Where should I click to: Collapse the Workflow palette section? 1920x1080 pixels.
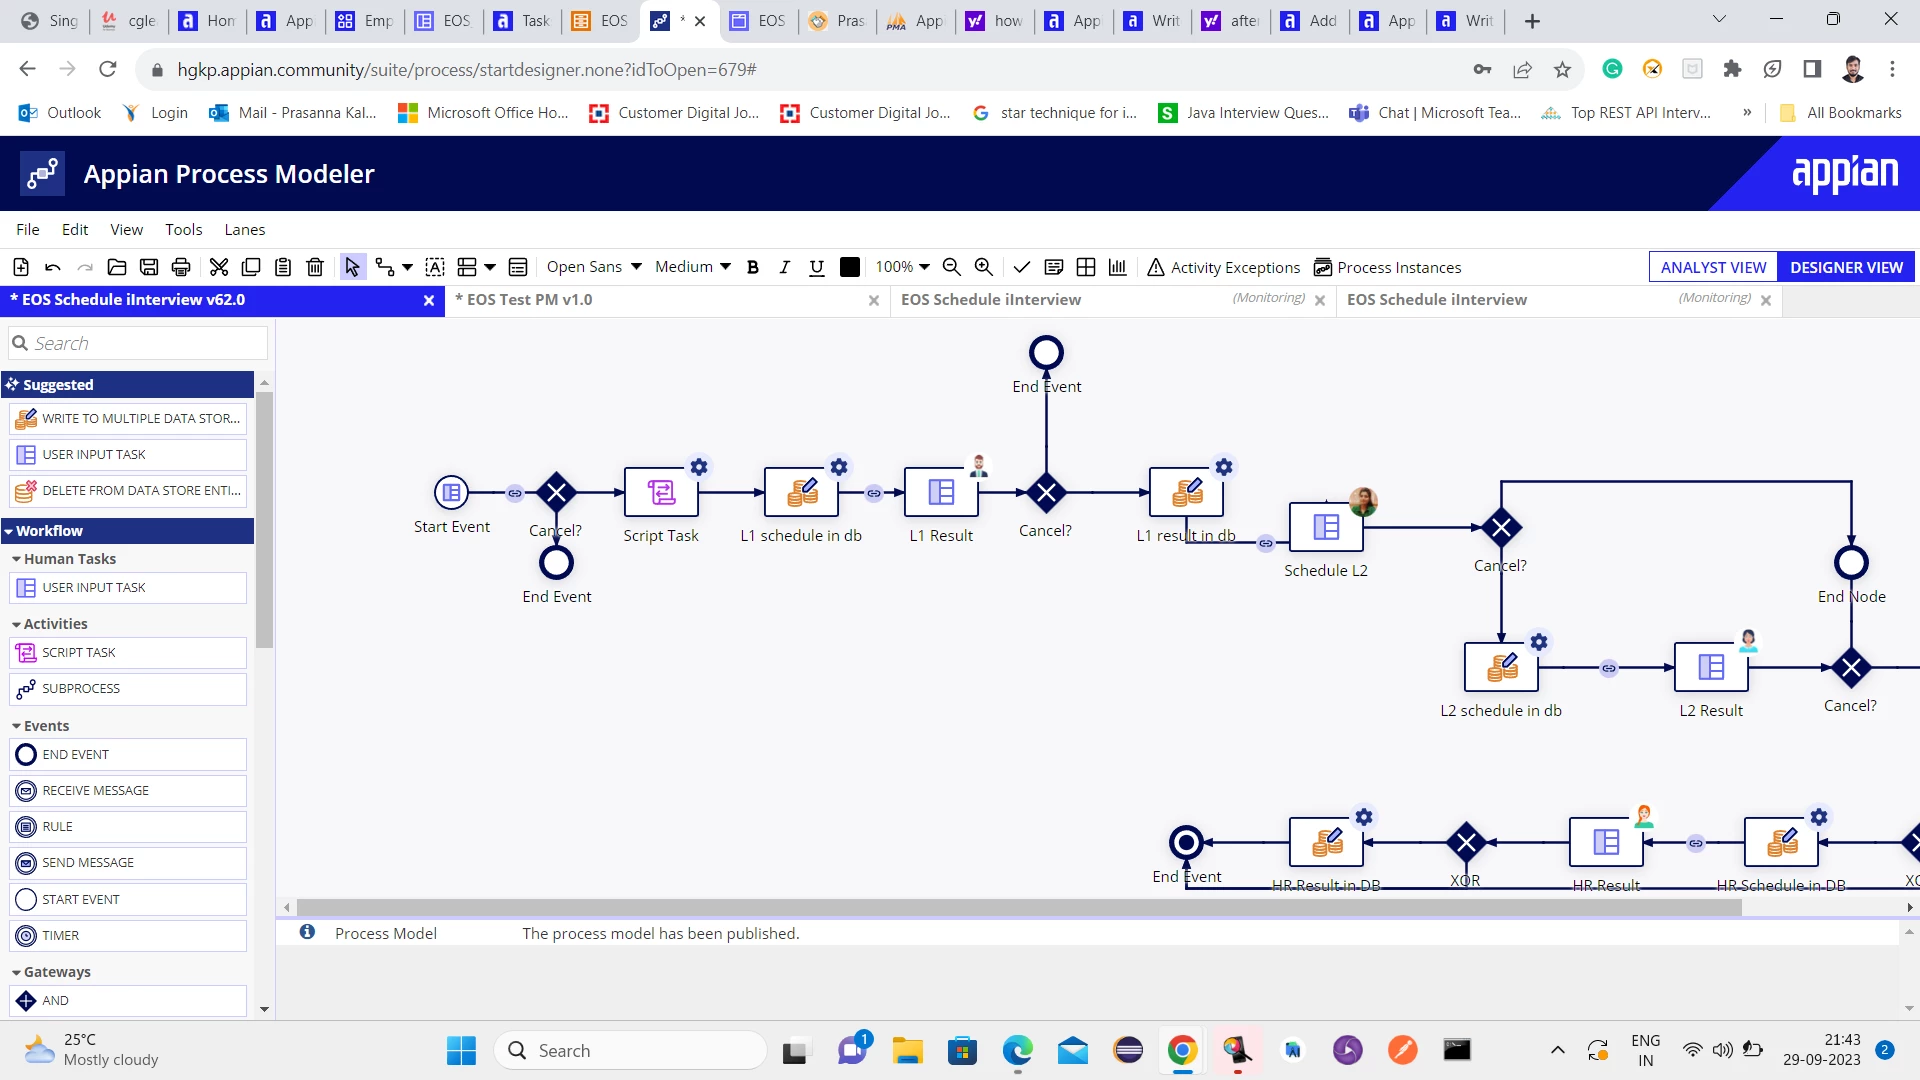pyautogui.click(x=128, y=531)
